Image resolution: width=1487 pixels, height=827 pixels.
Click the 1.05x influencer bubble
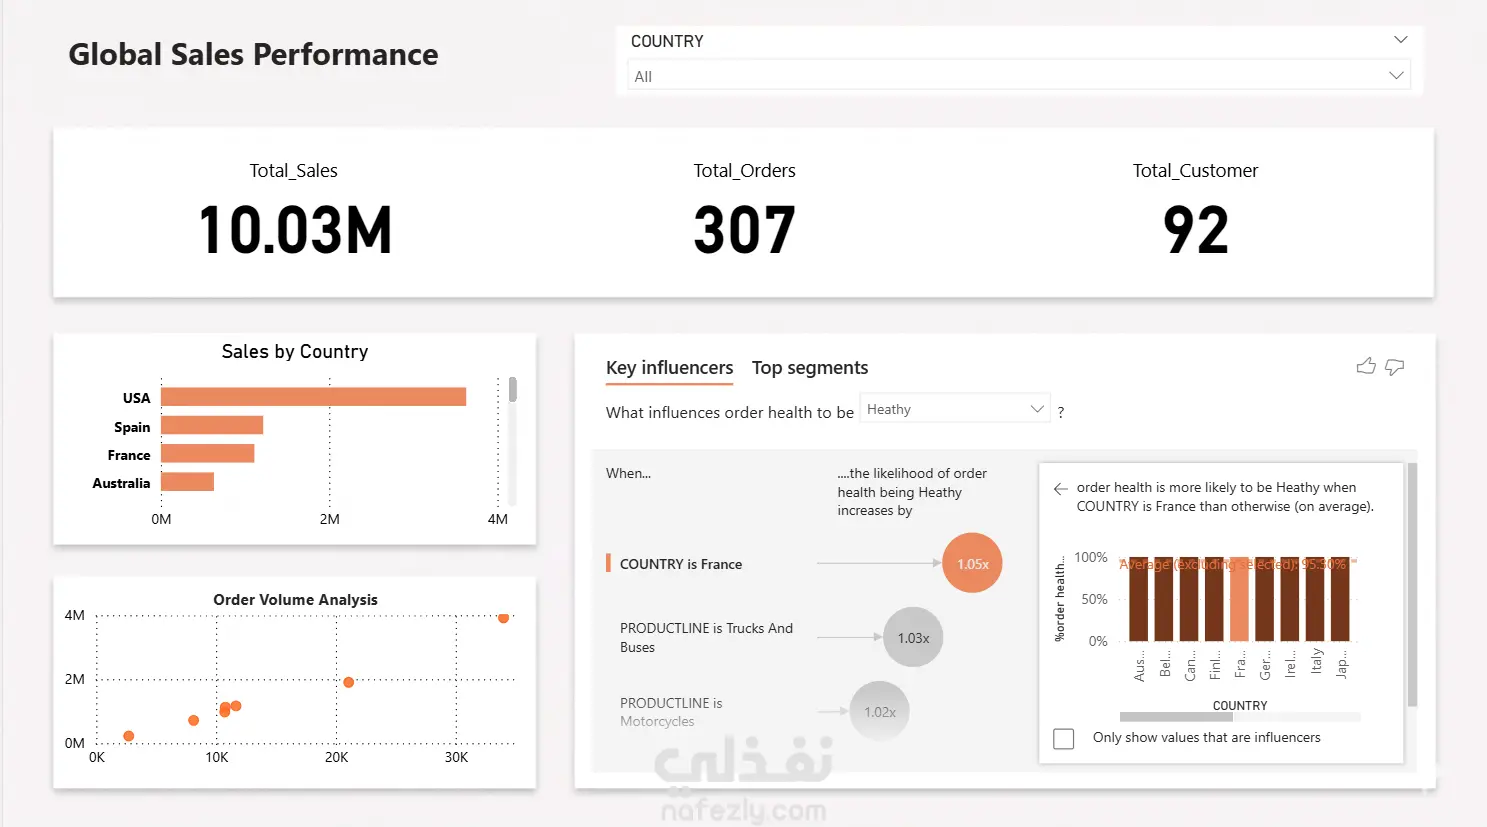click(x=972, y=563)
